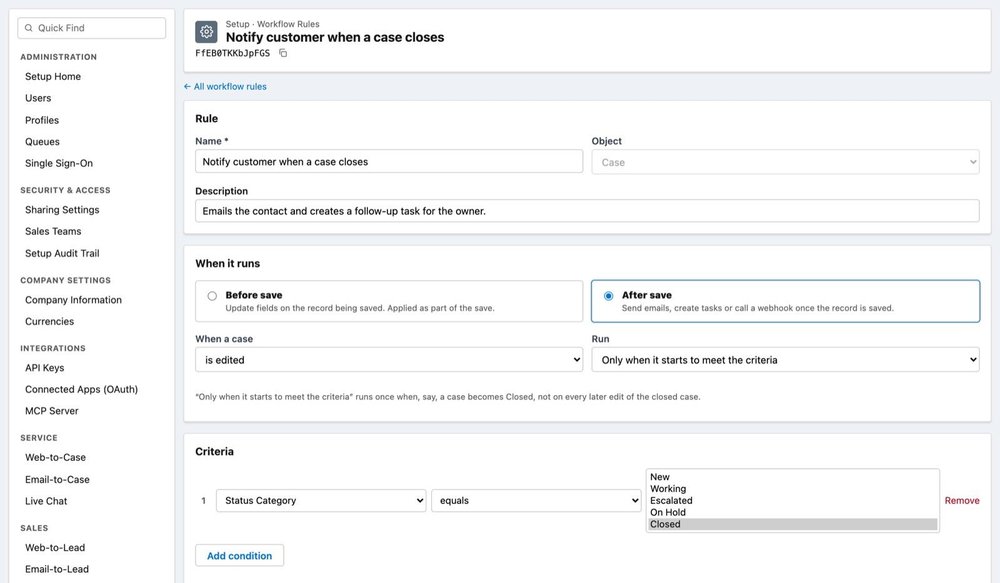Select Working in the status list

point(793,489)
